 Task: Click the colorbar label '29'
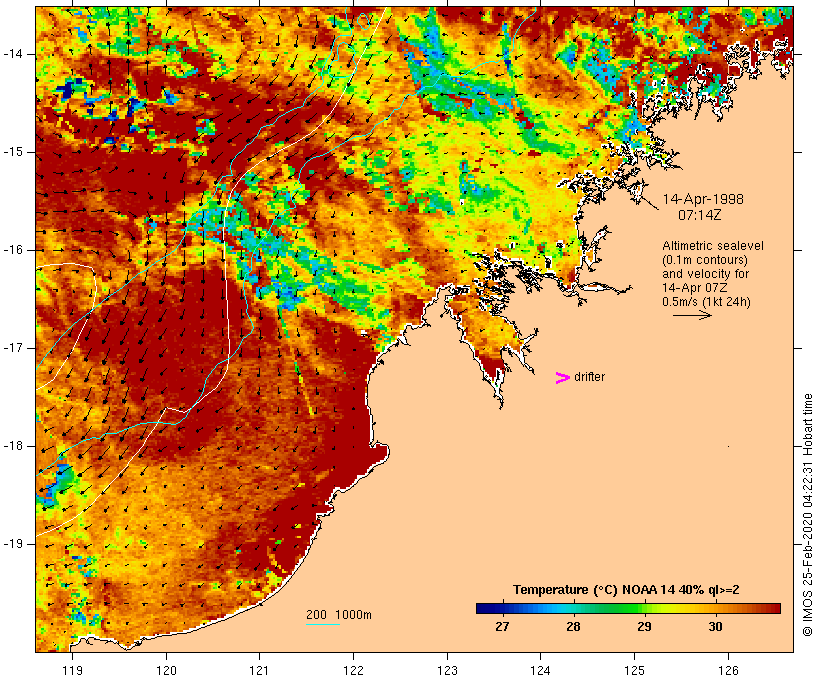click(644, 627)
